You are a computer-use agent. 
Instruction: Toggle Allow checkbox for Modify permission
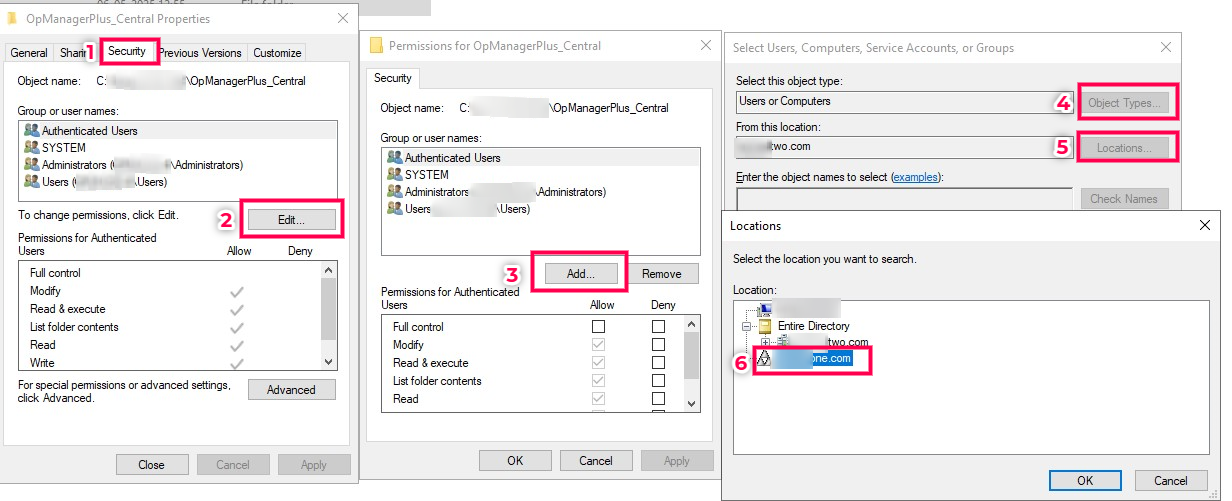click(599, 345)
